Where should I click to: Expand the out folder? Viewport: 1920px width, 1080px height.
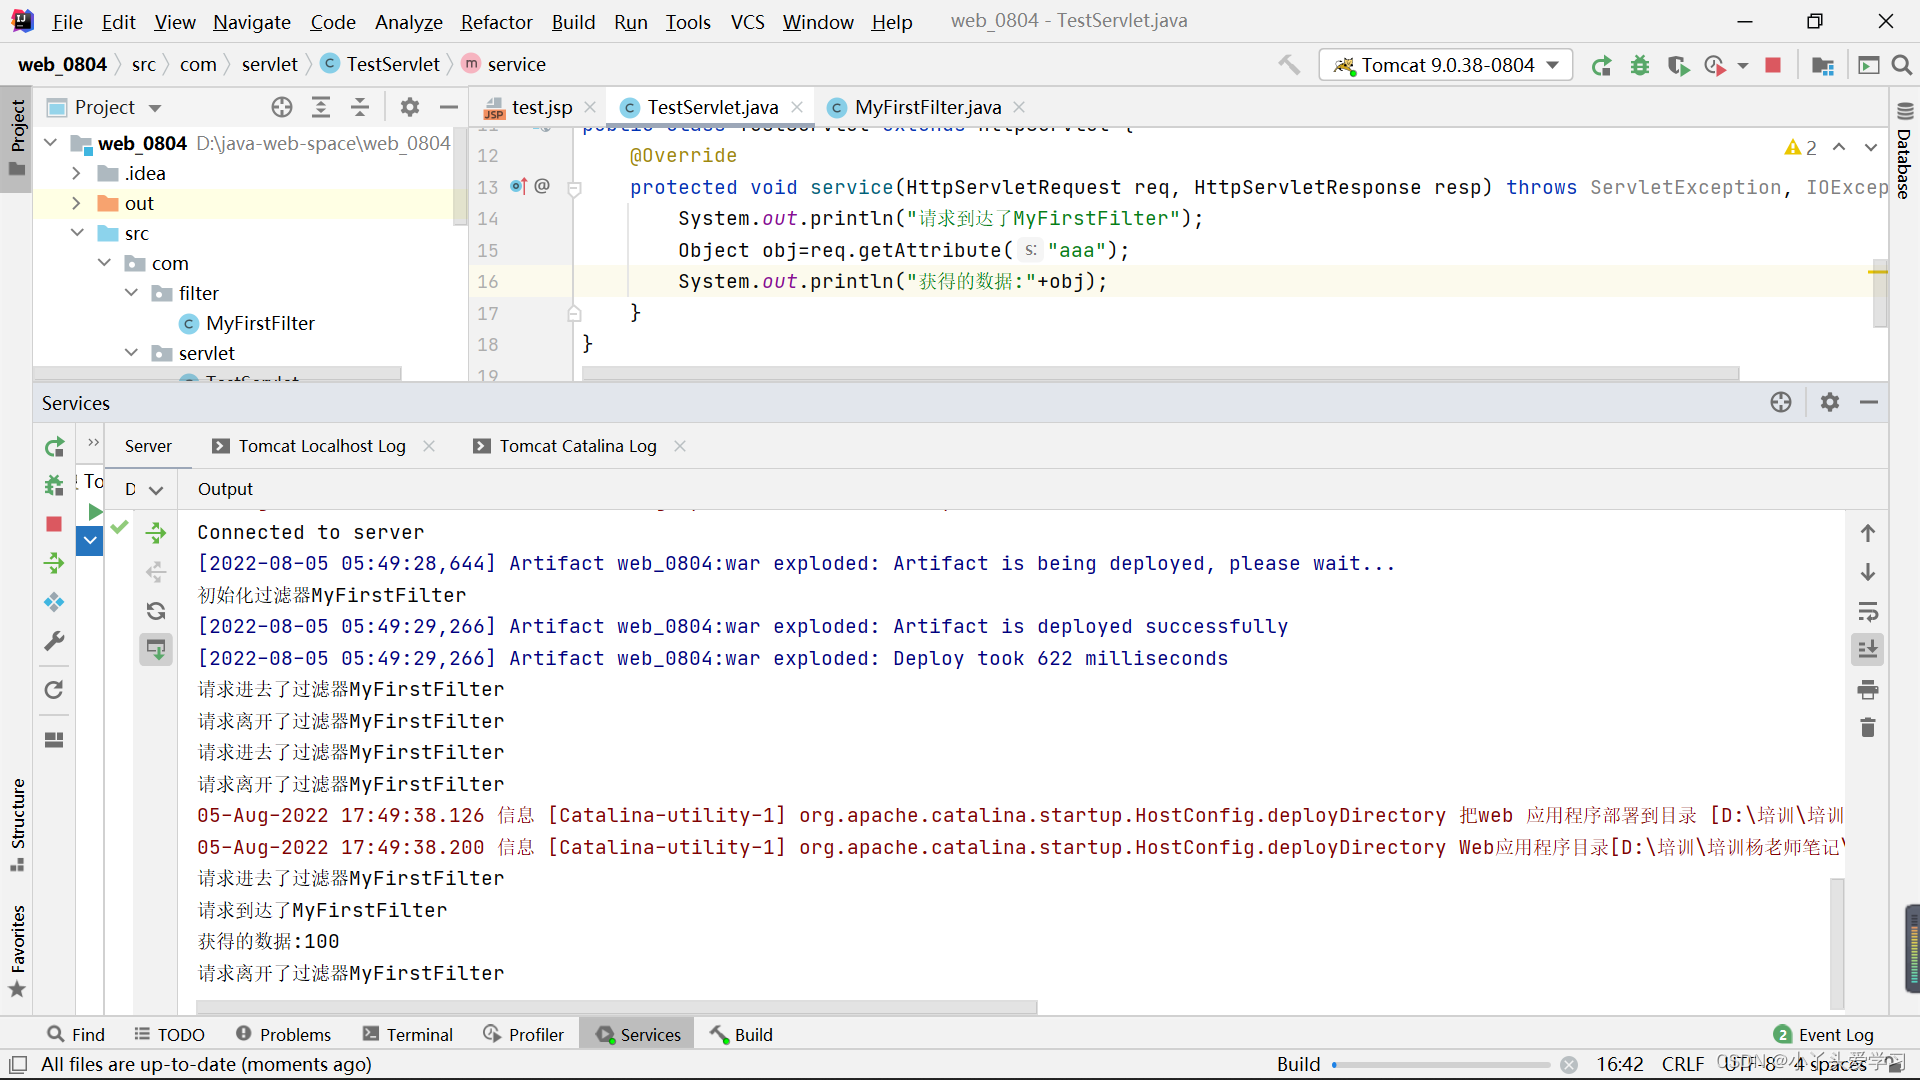coord(77,203)
